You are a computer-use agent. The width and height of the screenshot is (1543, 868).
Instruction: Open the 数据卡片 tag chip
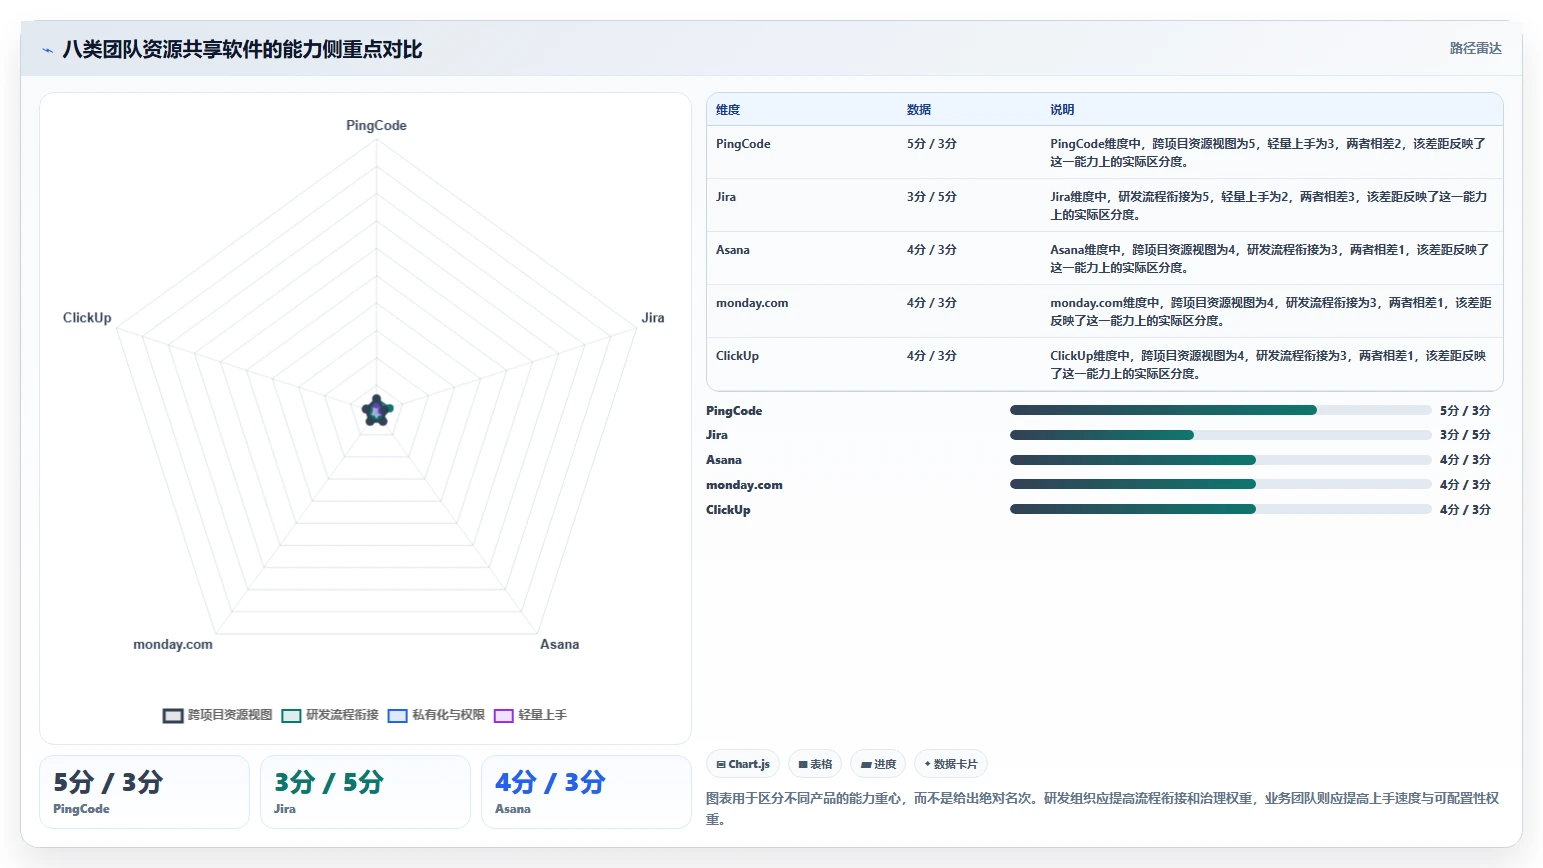(951, 764)
